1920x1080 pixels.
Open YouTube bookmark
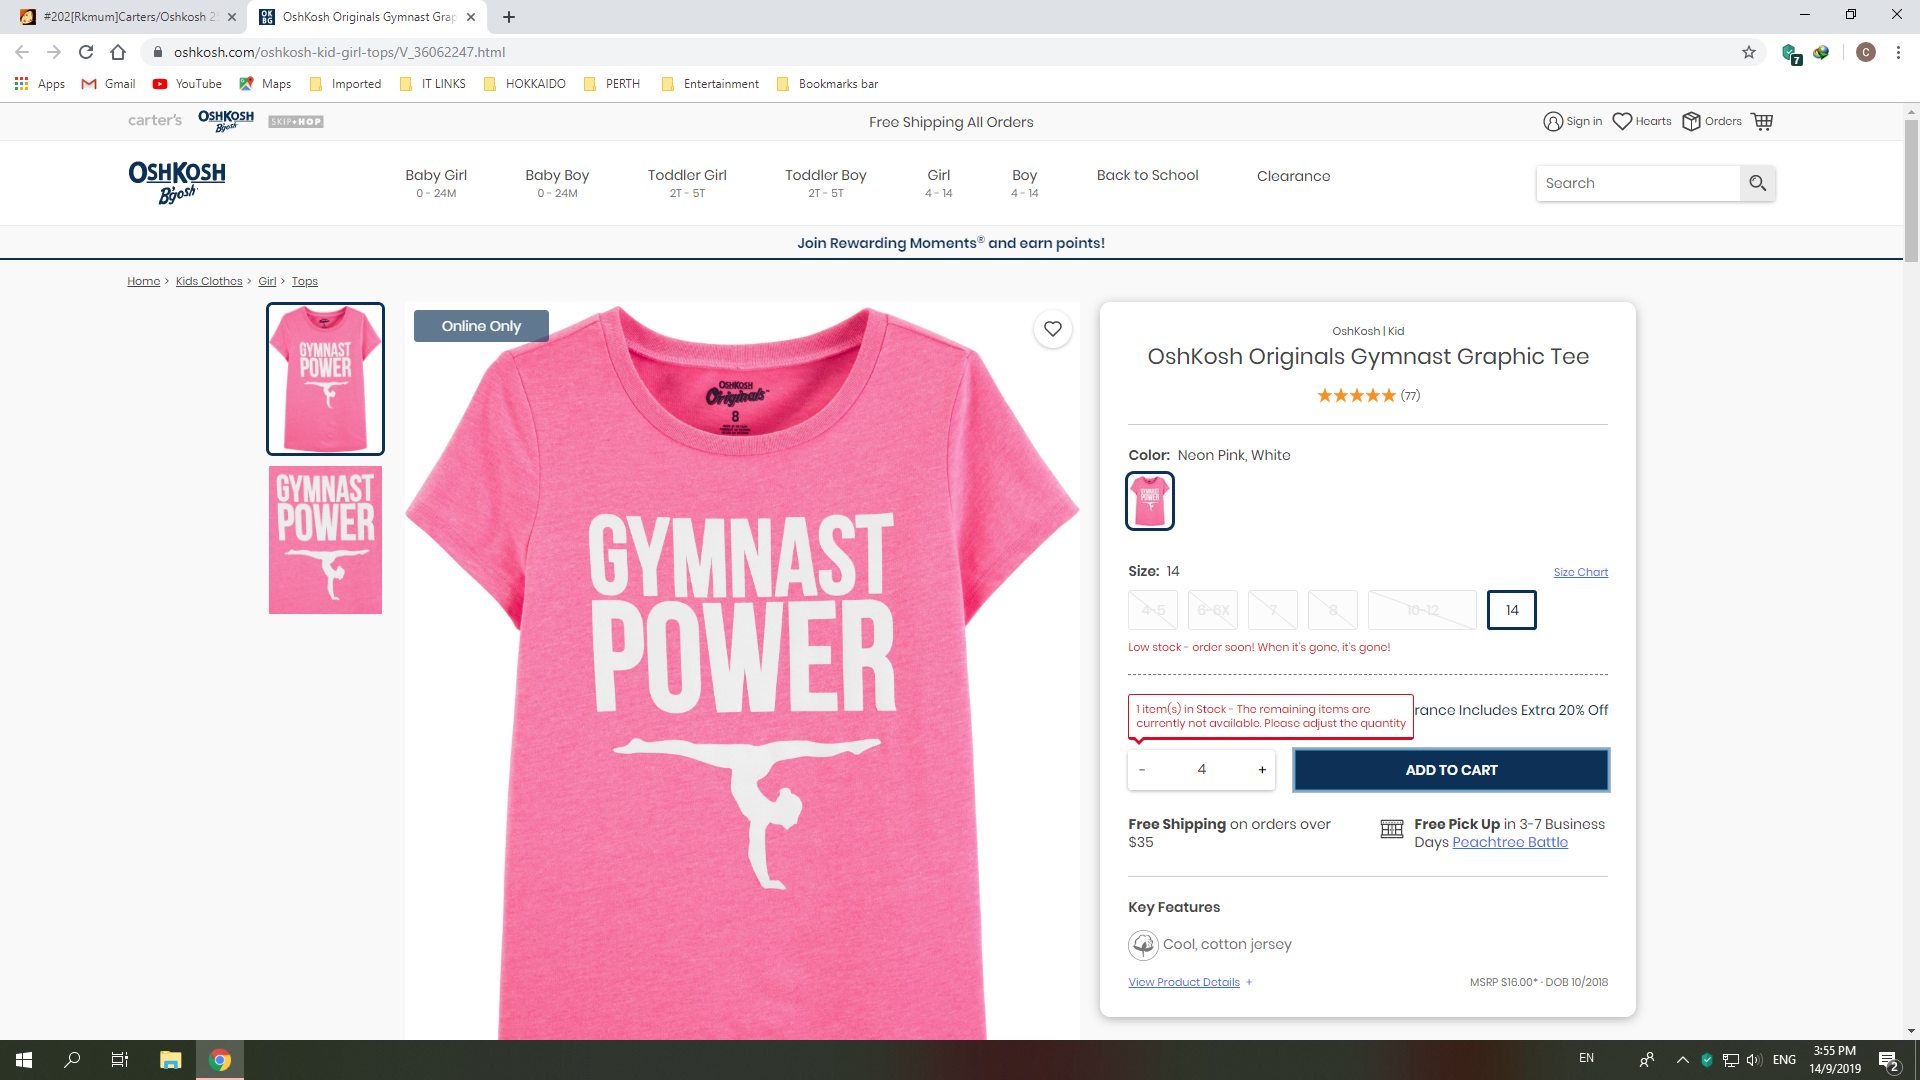(x=187, y=84)
